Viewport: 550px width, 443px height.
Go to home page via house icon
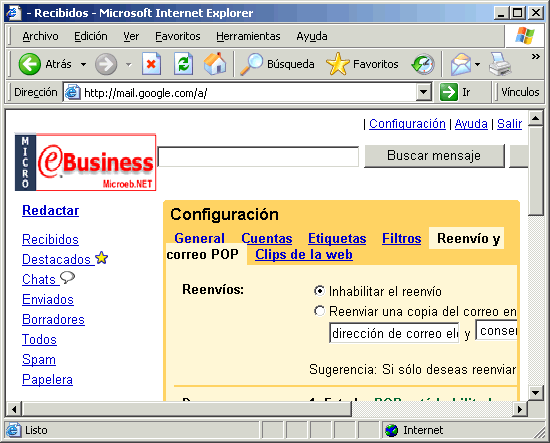click(x=215, y=64)
